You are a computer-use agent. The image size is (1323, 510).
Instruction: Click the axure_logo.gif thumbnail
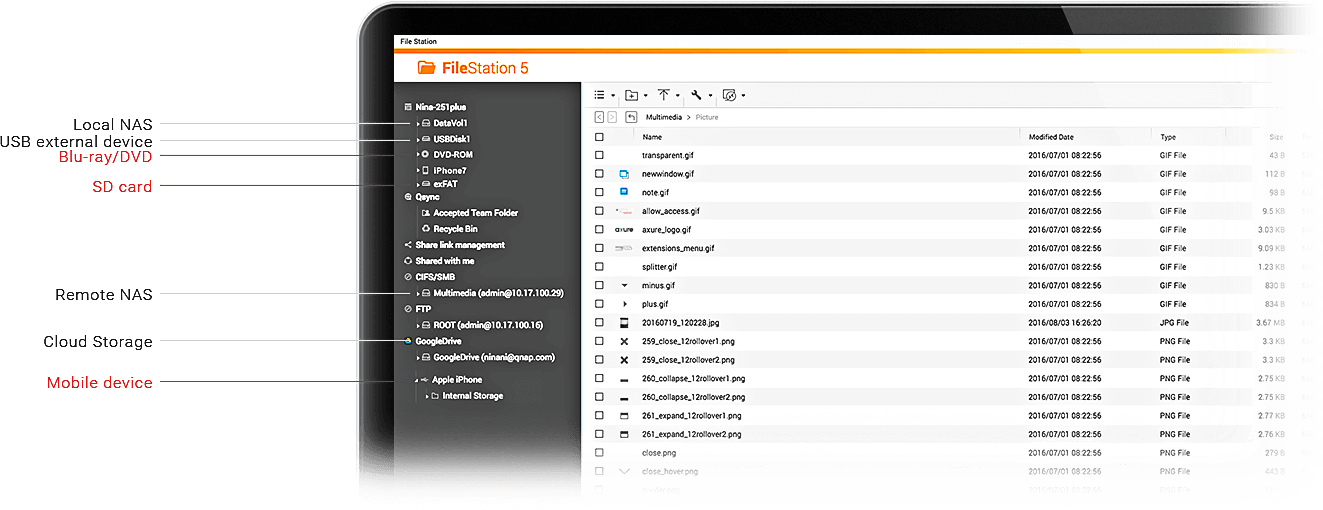coord(624,229)
